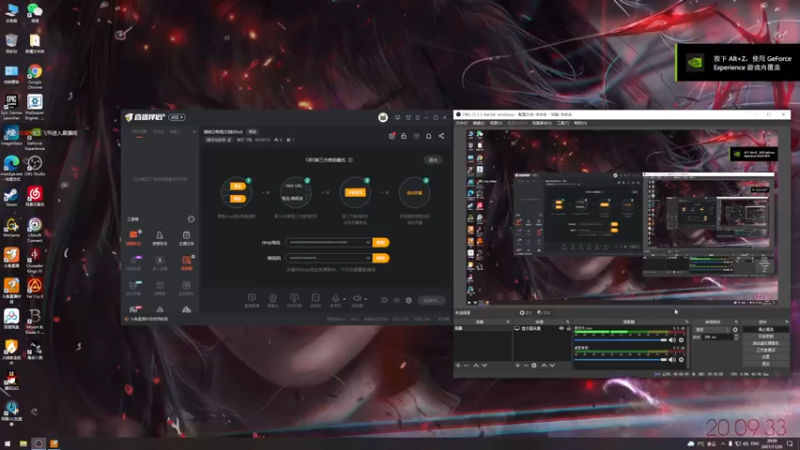This screenshot has height=450, width=800.
Task: Open the Help menu in OBS
Action: 580,123
